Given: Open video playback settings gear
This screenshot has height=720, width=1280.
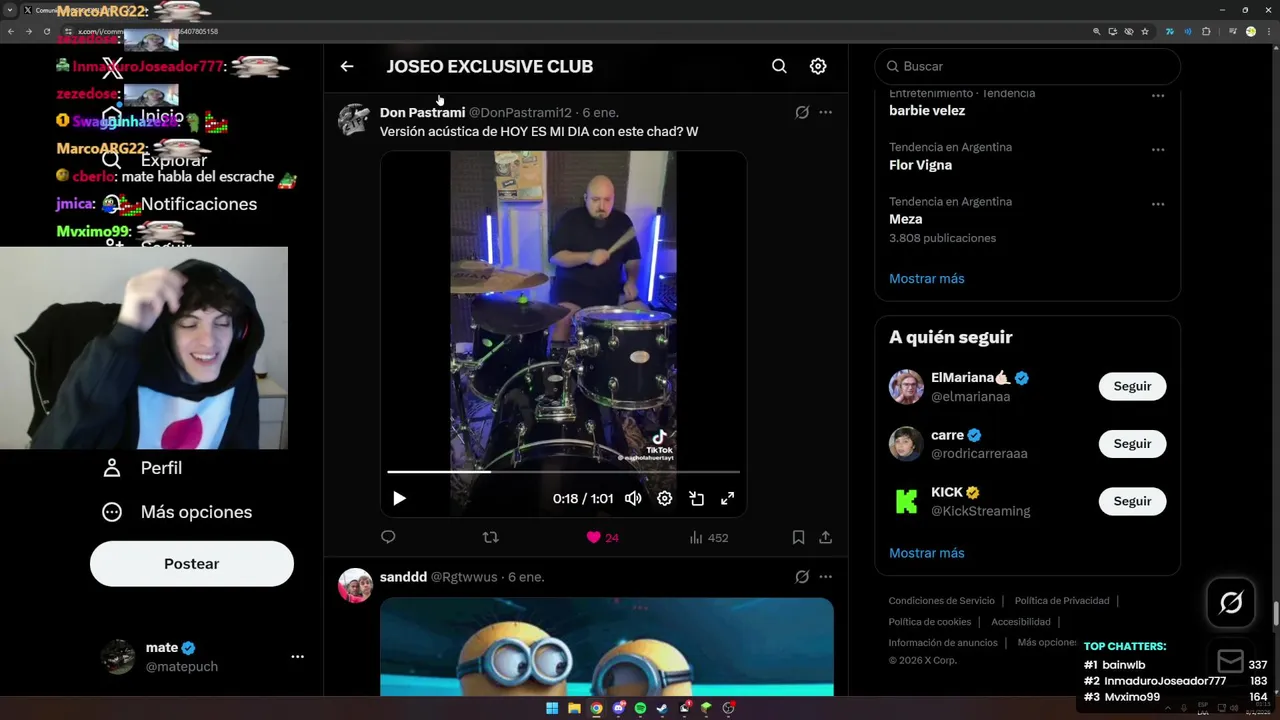Looking at the screenshot, I should point(664,498).
